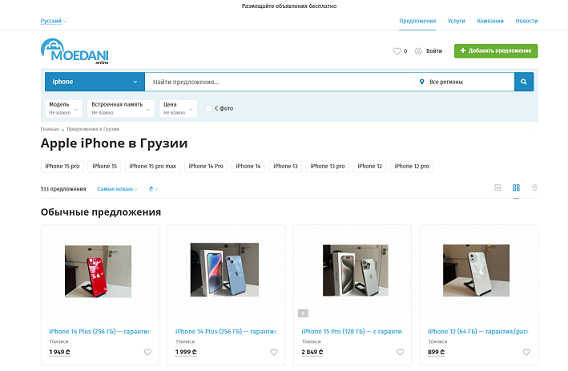Expand the Модель filter

coord(64,108)
